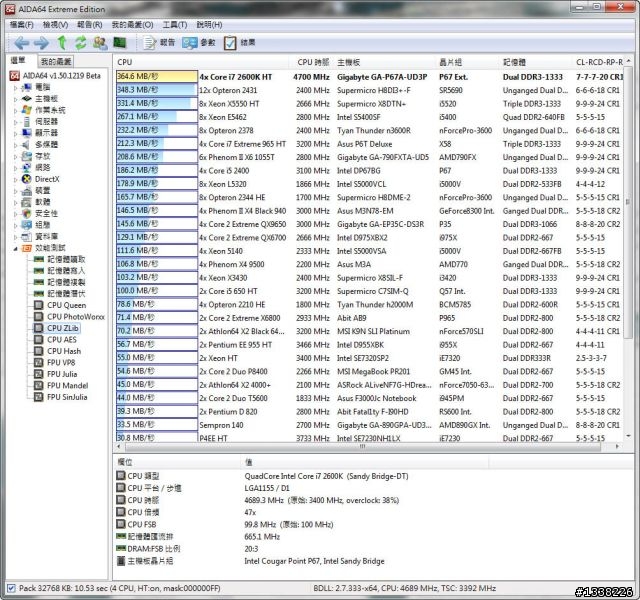Open the 報告(R) menu

[89, 25]
